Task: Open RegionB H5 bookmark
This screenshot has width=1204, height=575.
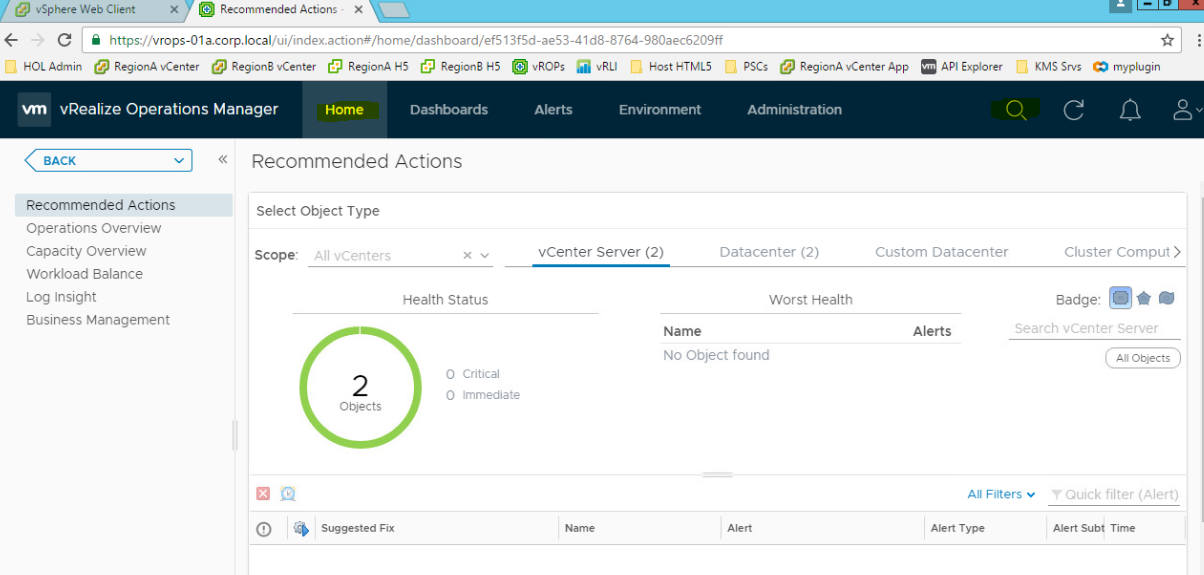Action: coord(461,67)
